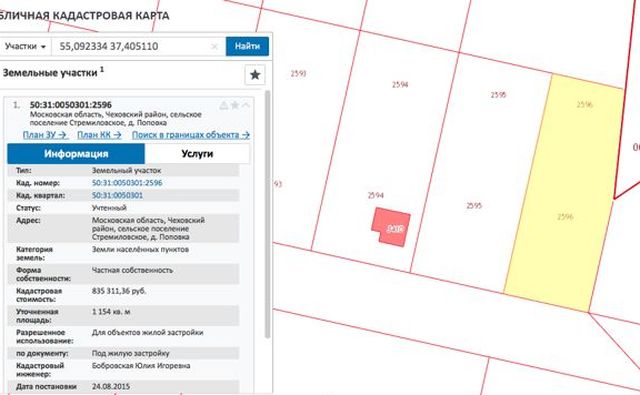The width and height of the screenshot is (640, 395).
Task: Switch to the Услуги tab
Action: coord(198,154)
